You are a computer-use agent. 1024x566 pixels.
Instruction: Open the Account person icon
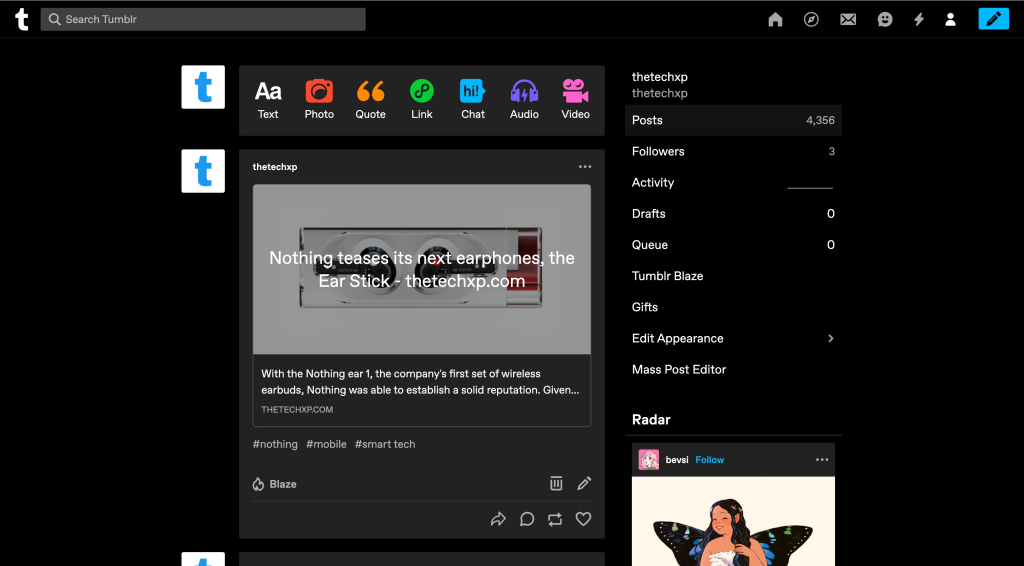point(950,20)
